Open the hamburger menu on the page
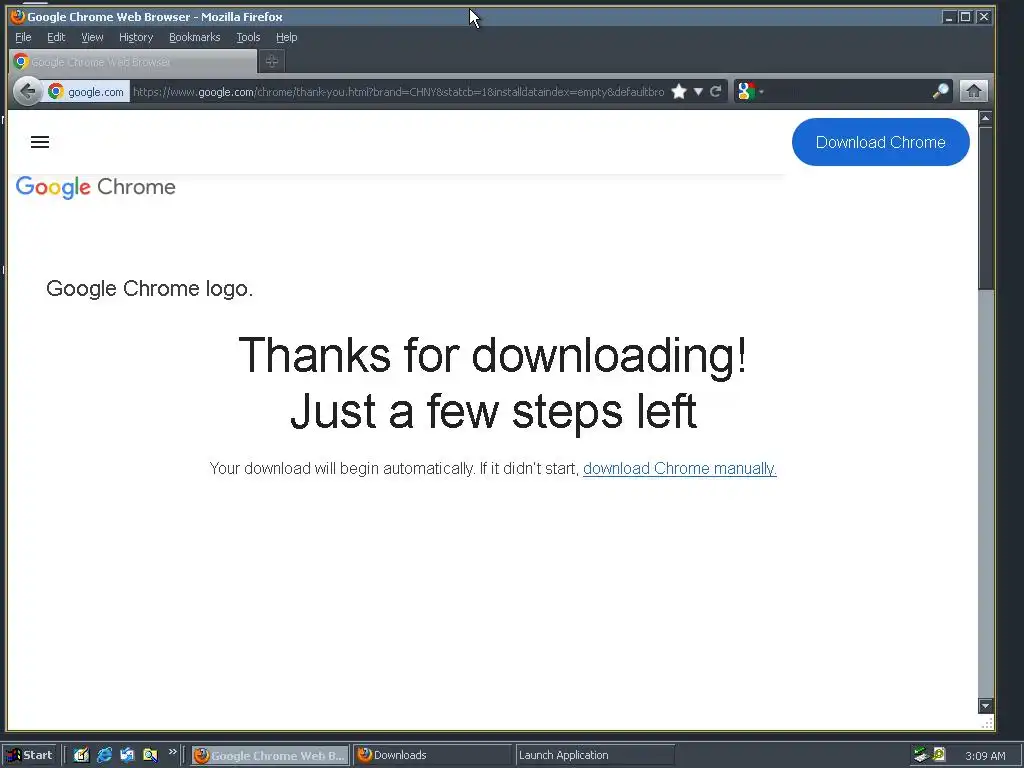Image resolution: width=1024 pixels, height=768 pixels. (40, 142)
